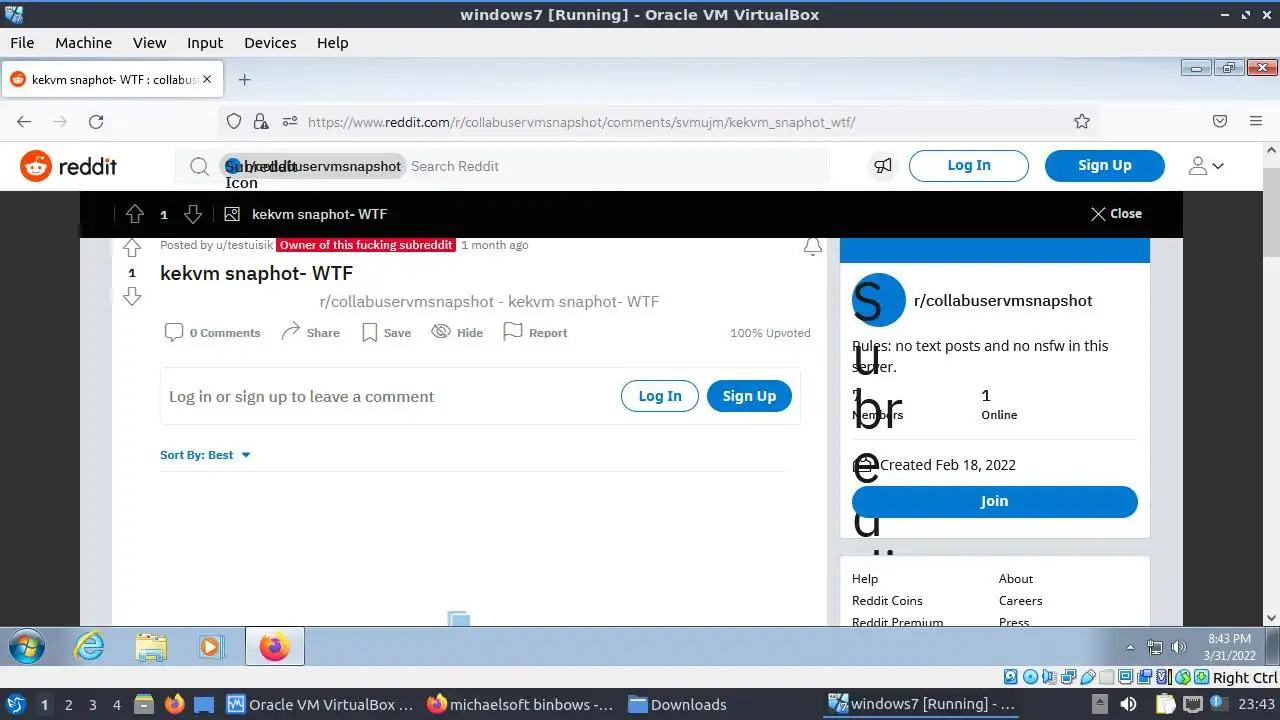Click VirtualBox USB status icon
Screen dimensions: 1280x720
(x=1088, y=678)
